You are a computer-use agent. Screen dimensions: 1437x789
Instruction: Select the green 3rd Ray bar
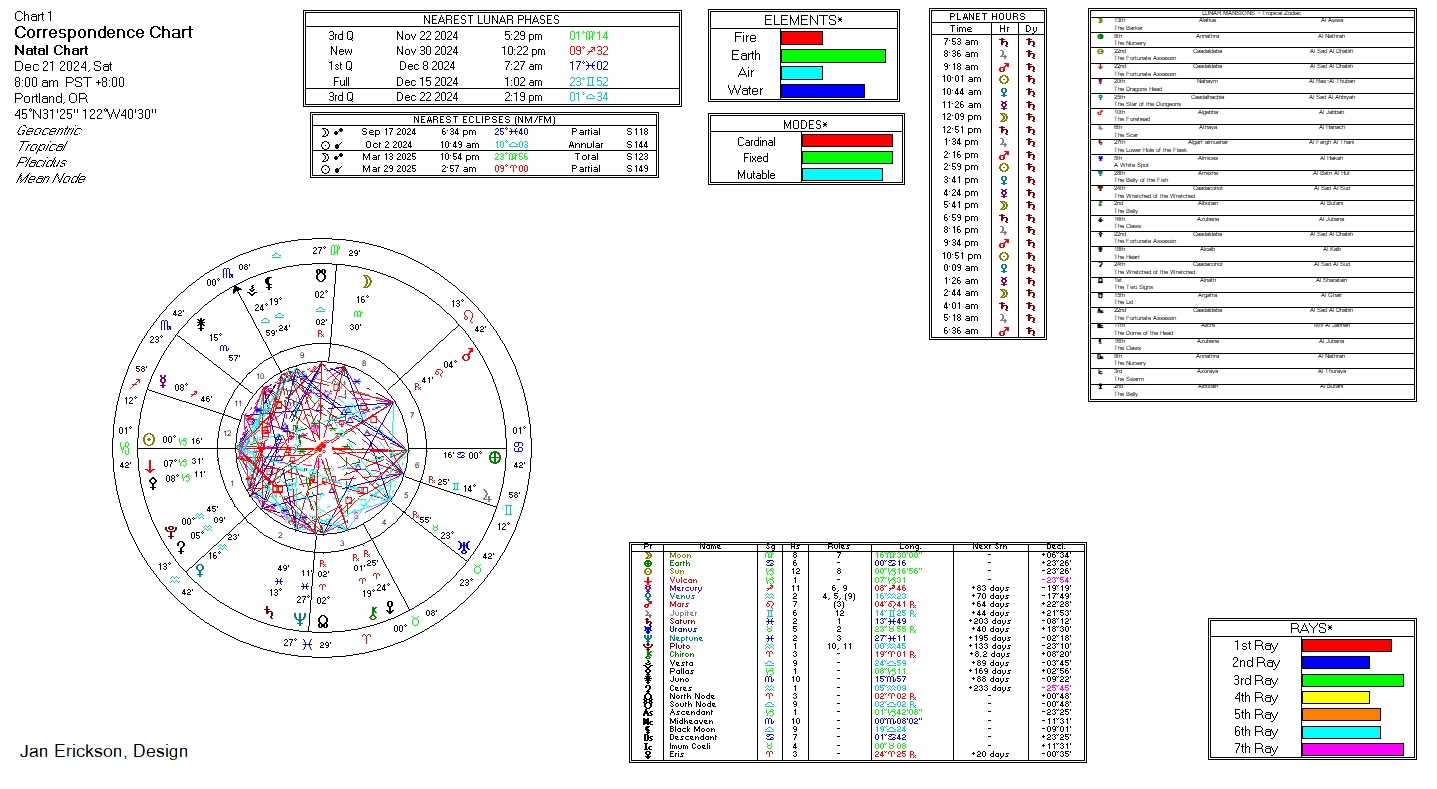(x=1352, y=680)
